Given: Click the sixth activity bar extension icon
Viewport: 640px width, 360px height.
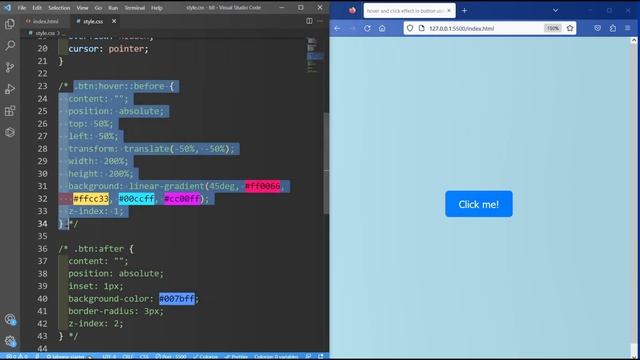Looking at the screenshot, I should [10, 132].
